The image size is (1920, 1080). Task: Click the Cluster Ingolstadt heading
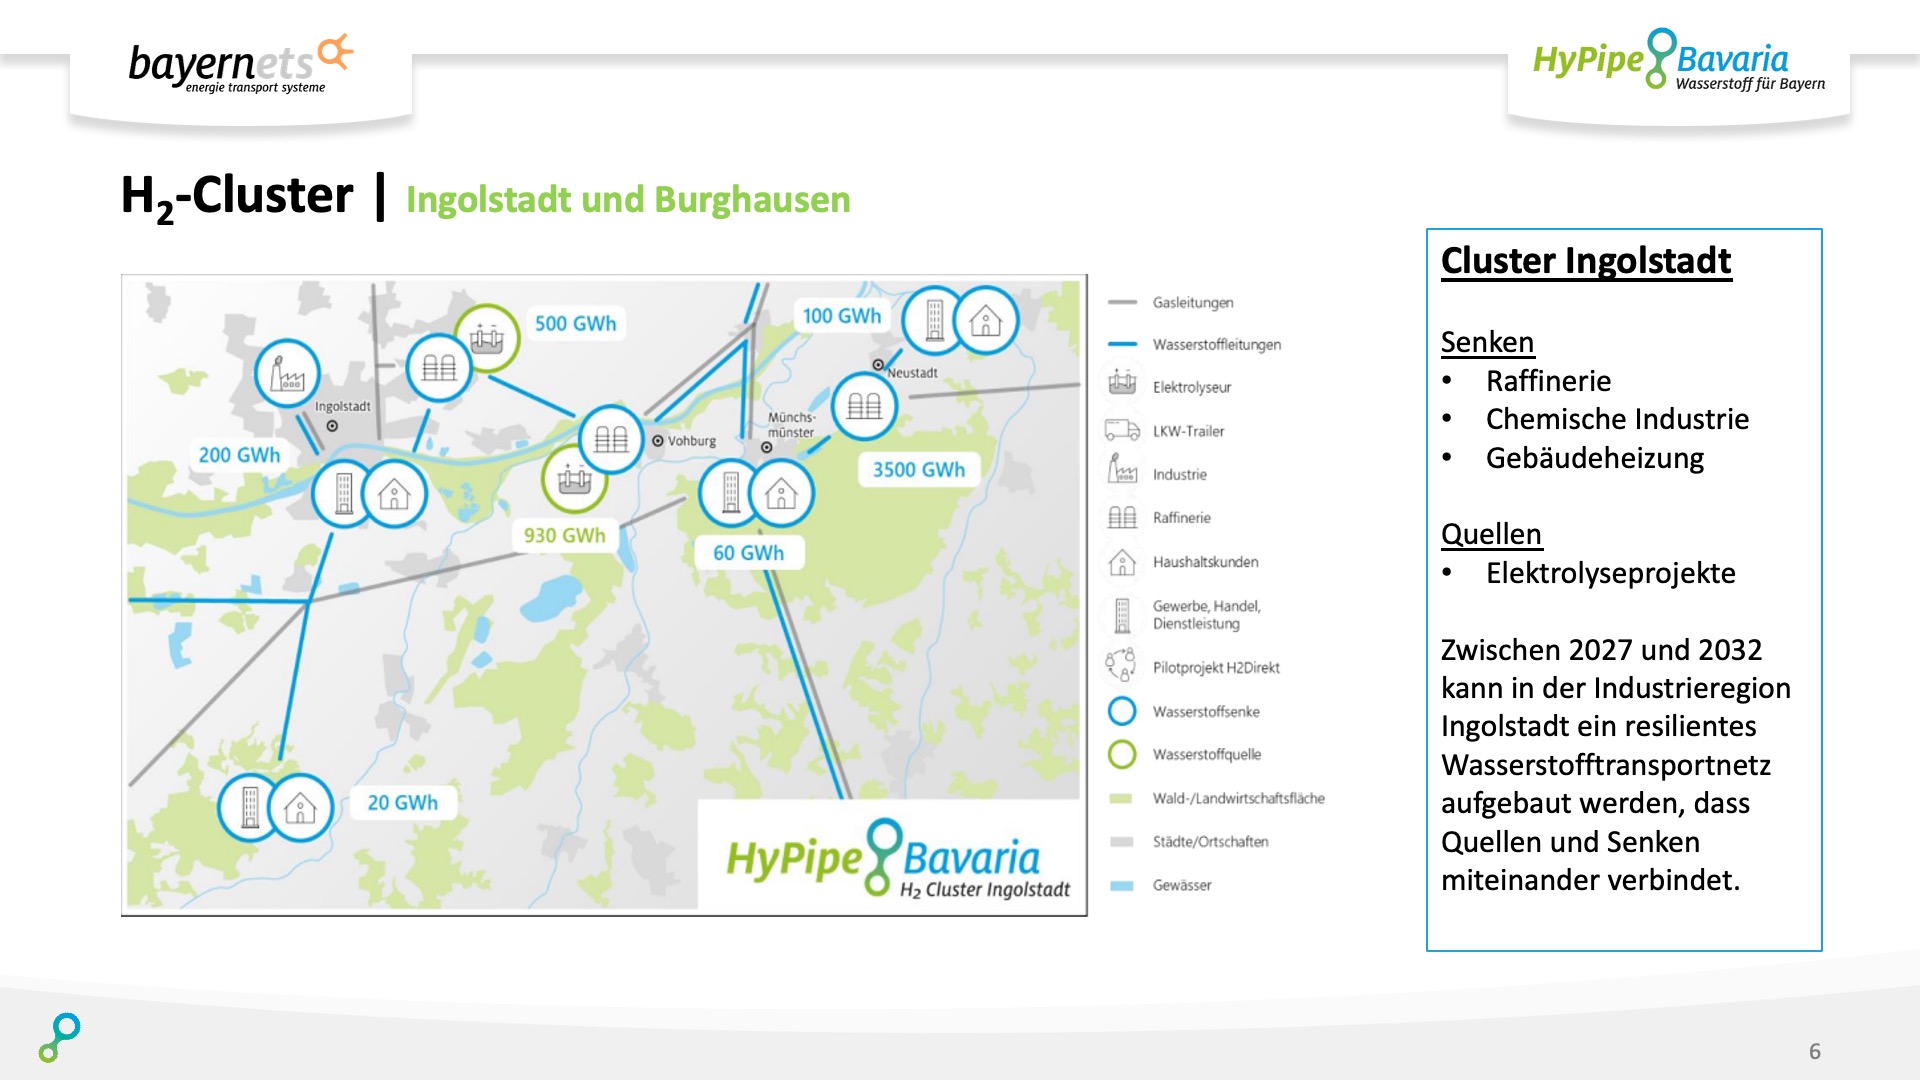[1585, 261]
